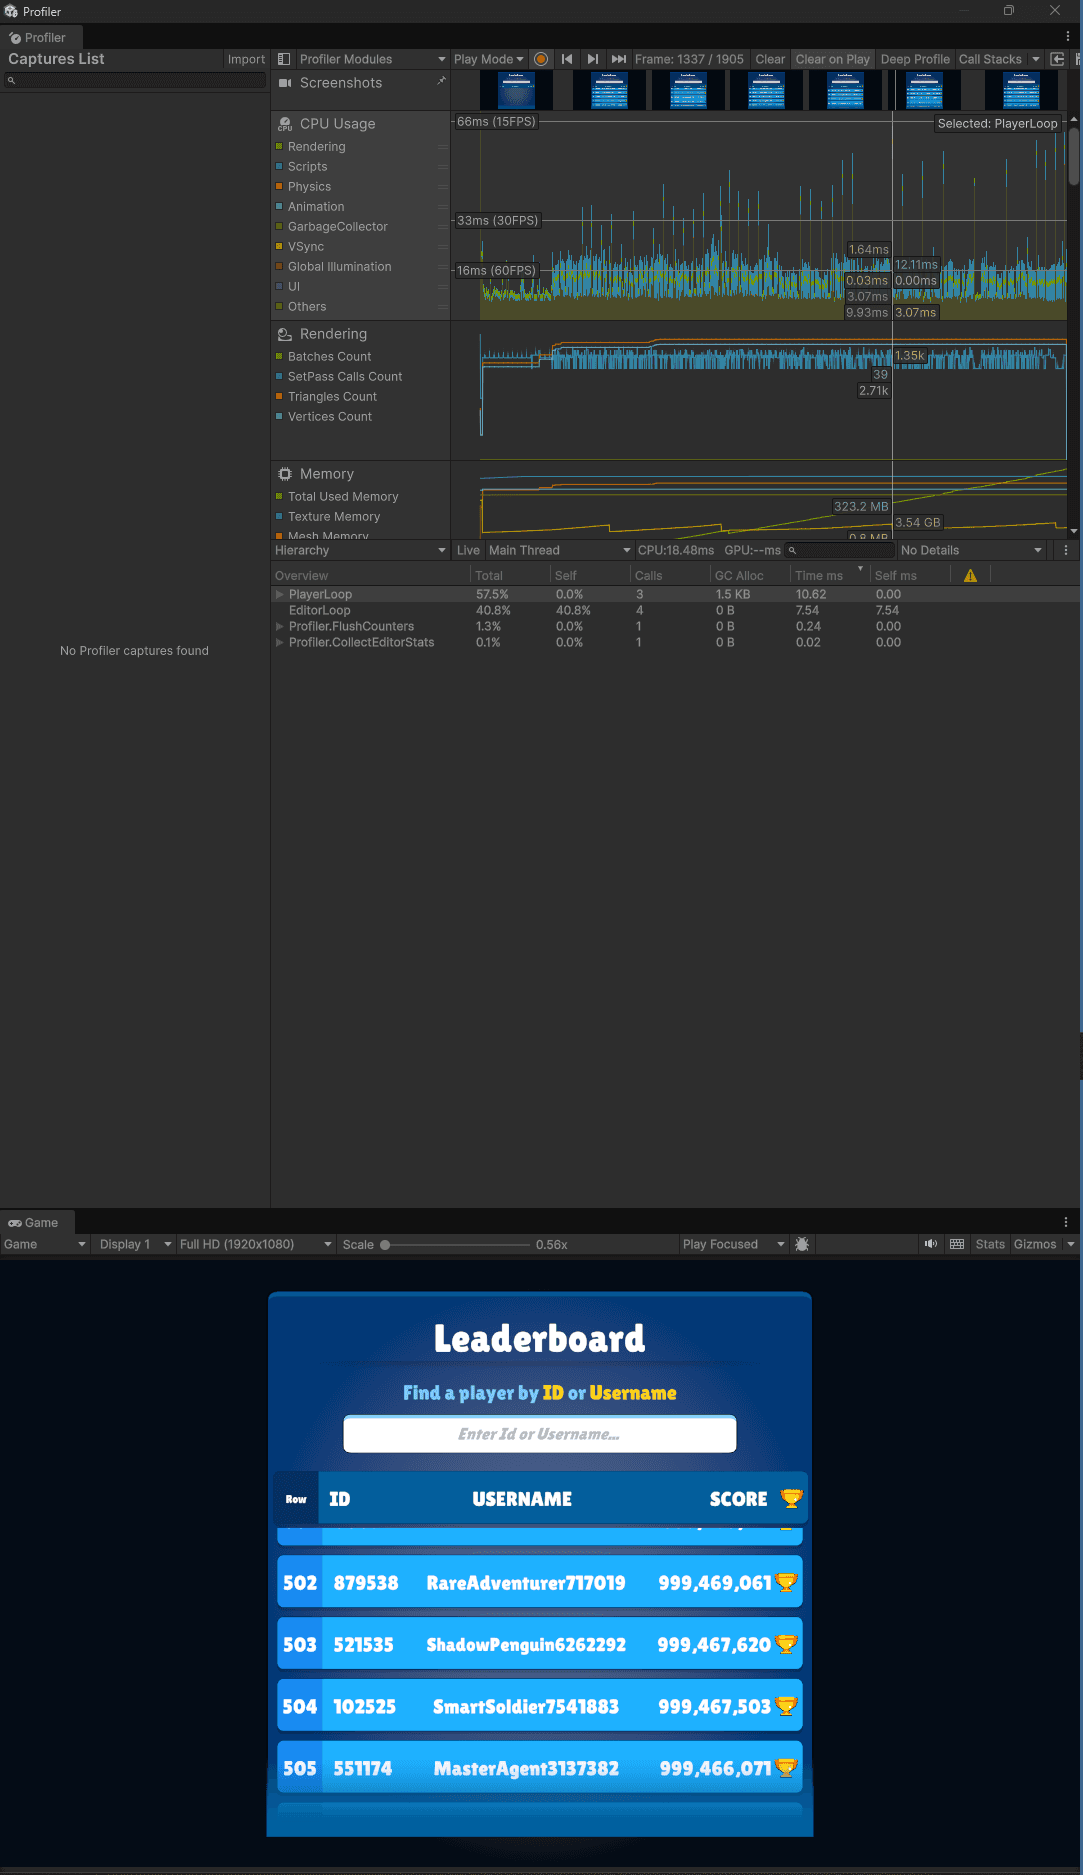
Task: Toggle the Game view shortcuts keyboard icon
Action: tap(957, 1244)
